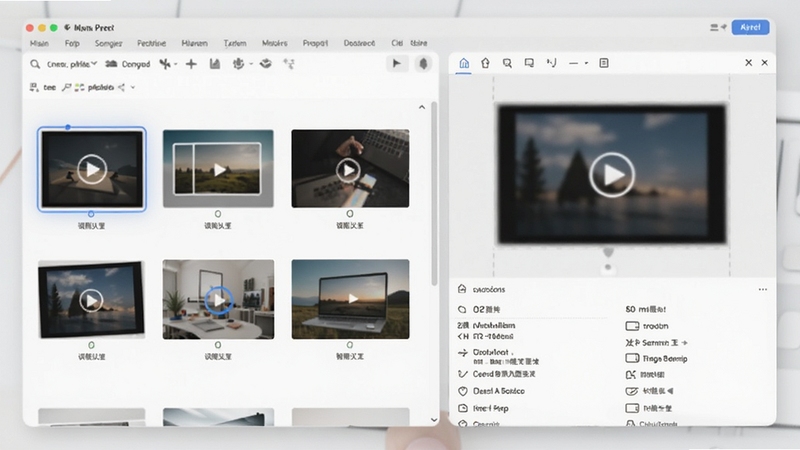This screenshot has height=450, width=800.
Task: Click the heart icon row in details list
Action: click(x=463, y=391)
